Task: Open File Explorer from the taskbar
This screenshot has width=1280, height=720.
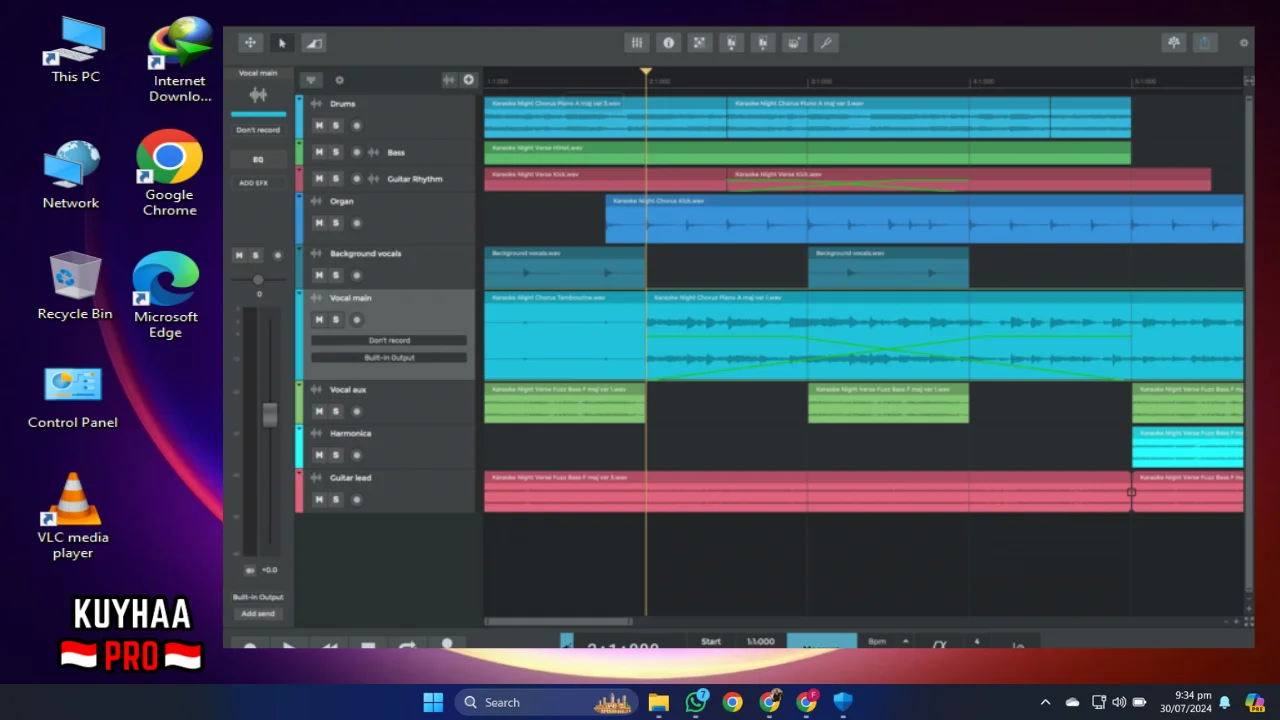Action: click(x=658, y=702)
